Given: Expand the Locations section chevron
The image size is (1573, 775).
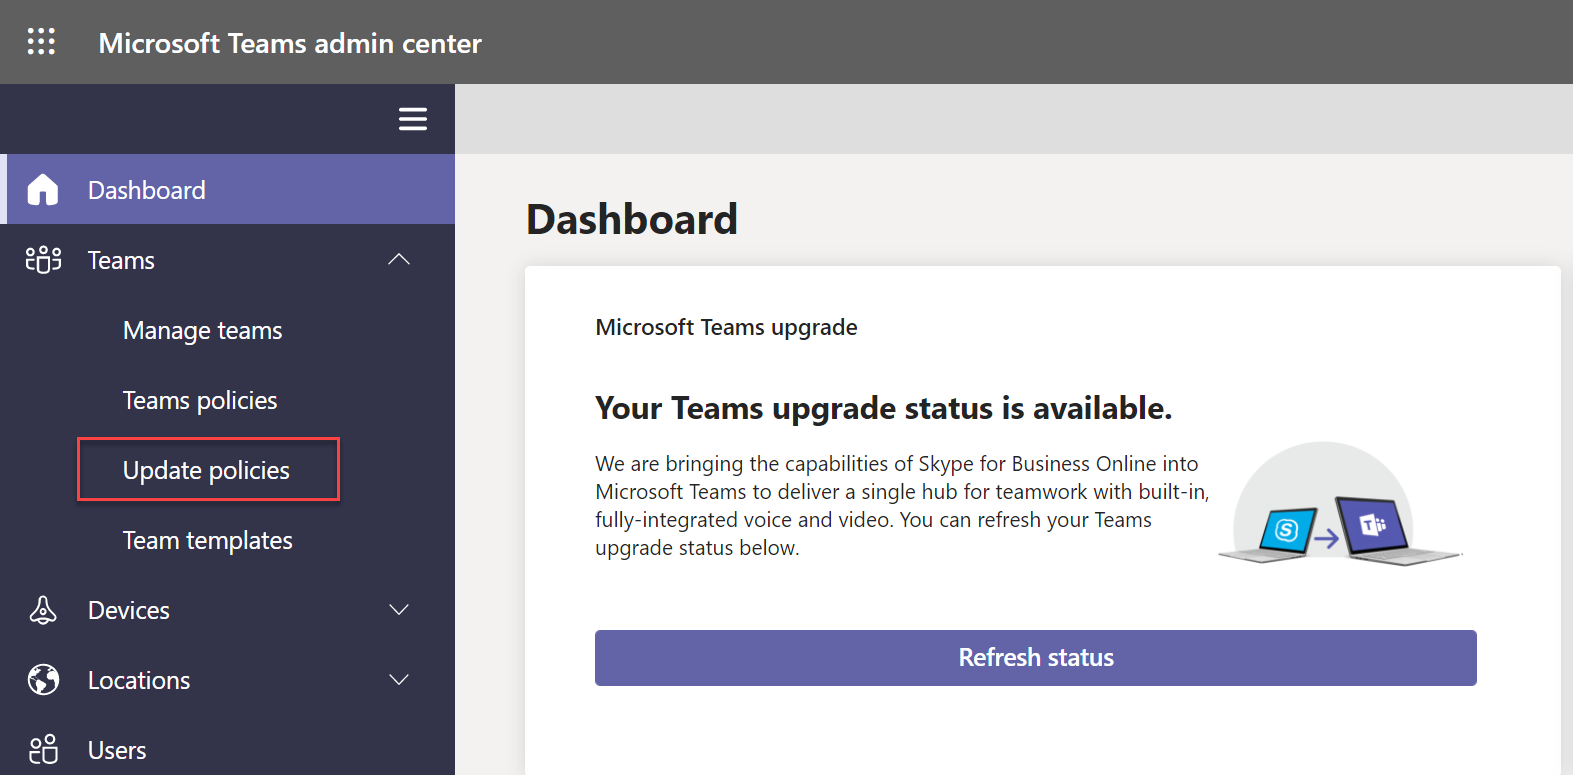Looking at the screenshot, I should (x=399, y=680).
